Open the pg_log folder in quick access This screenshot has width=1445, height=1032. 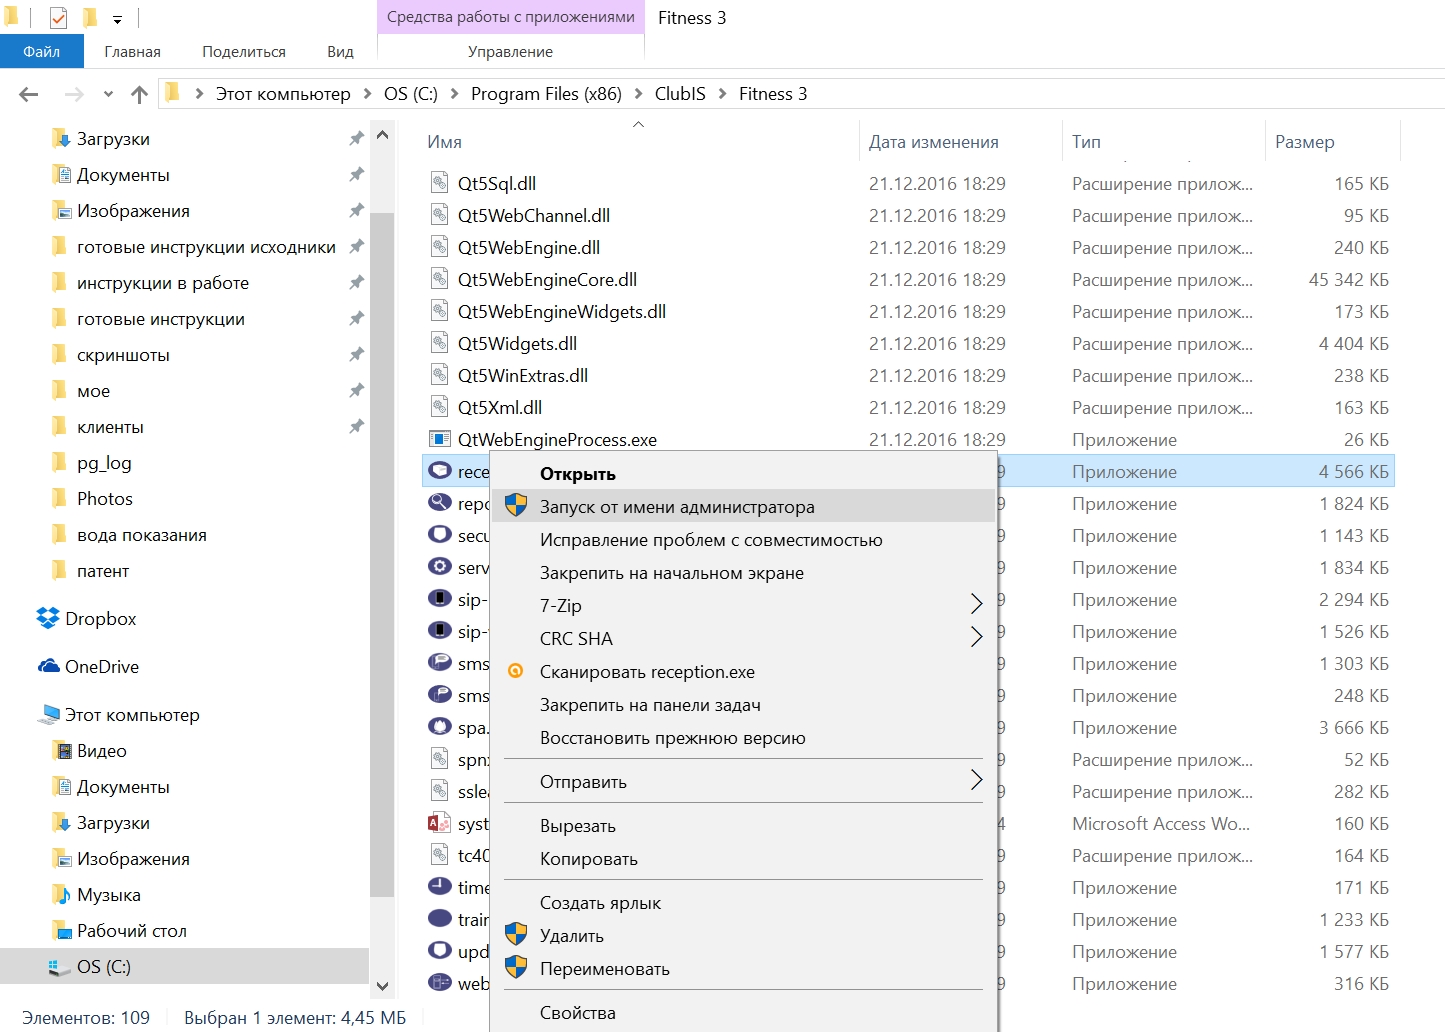coord(104,463)
